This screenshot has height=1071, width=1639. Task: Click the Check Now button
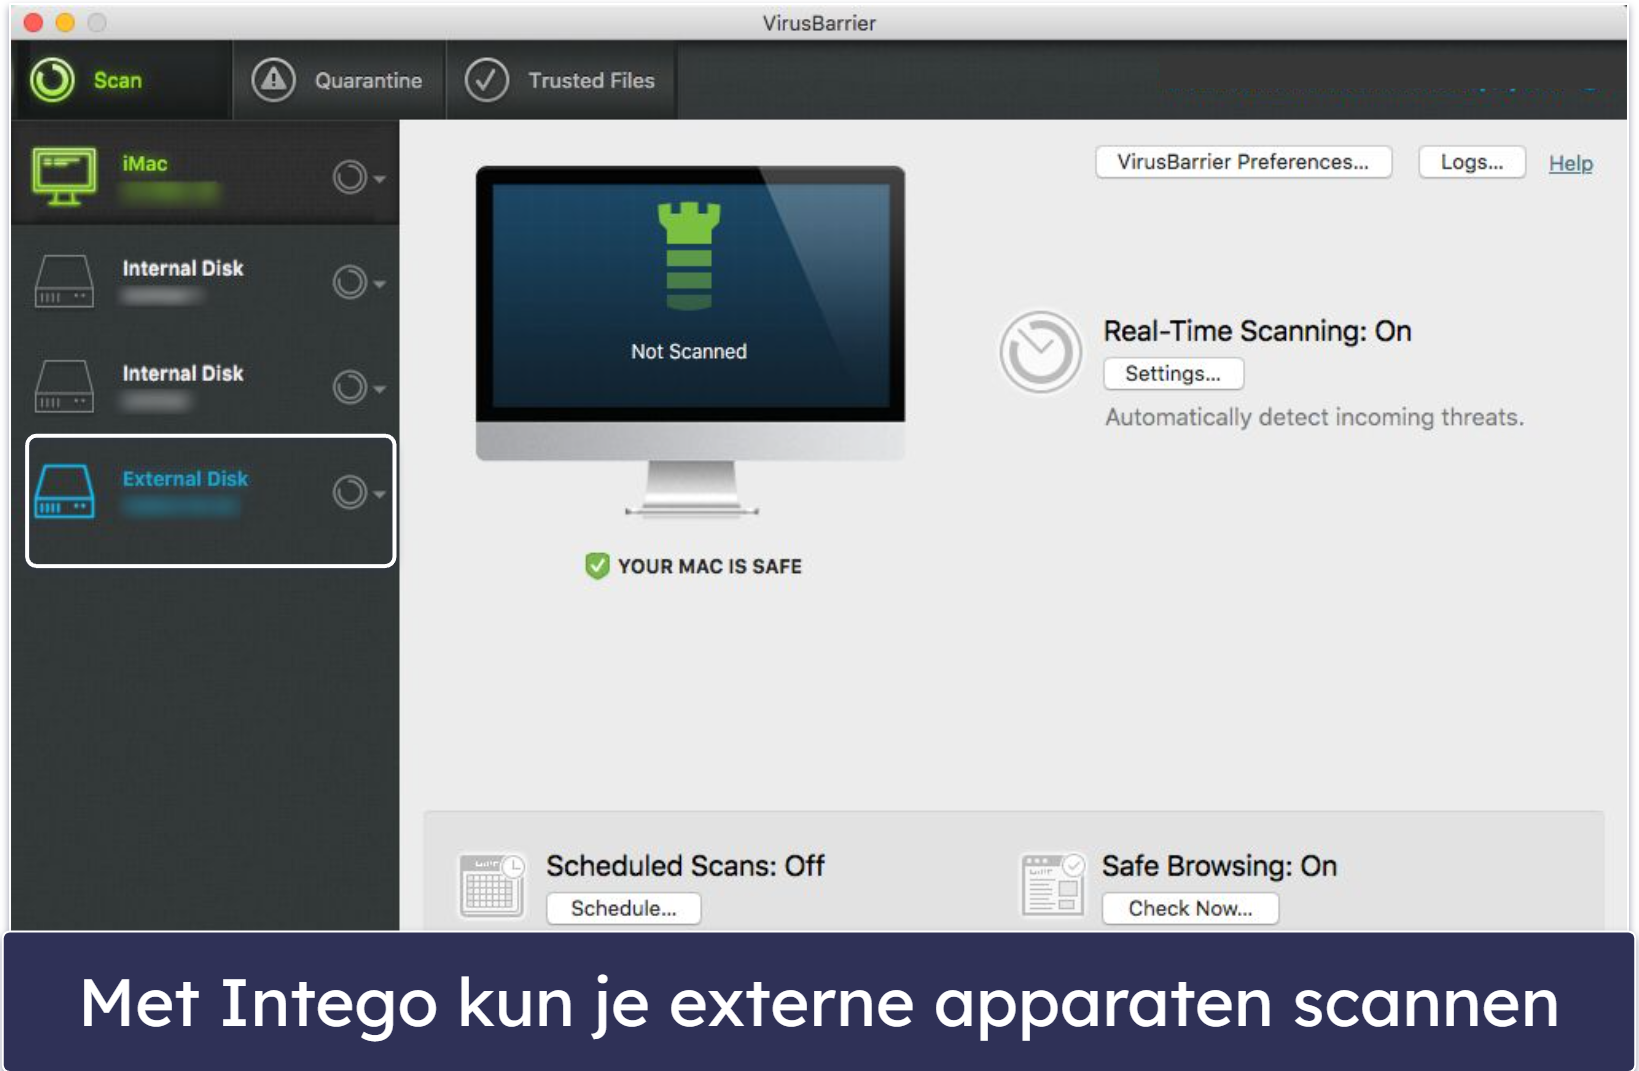click(x=1190, y=908)
